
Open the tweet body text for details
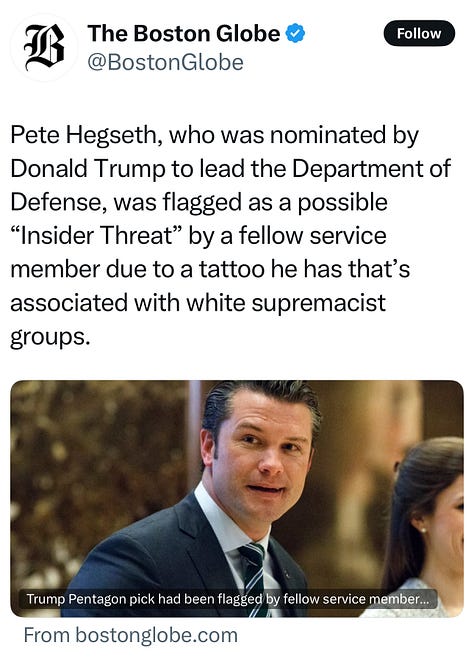(230, 236)
